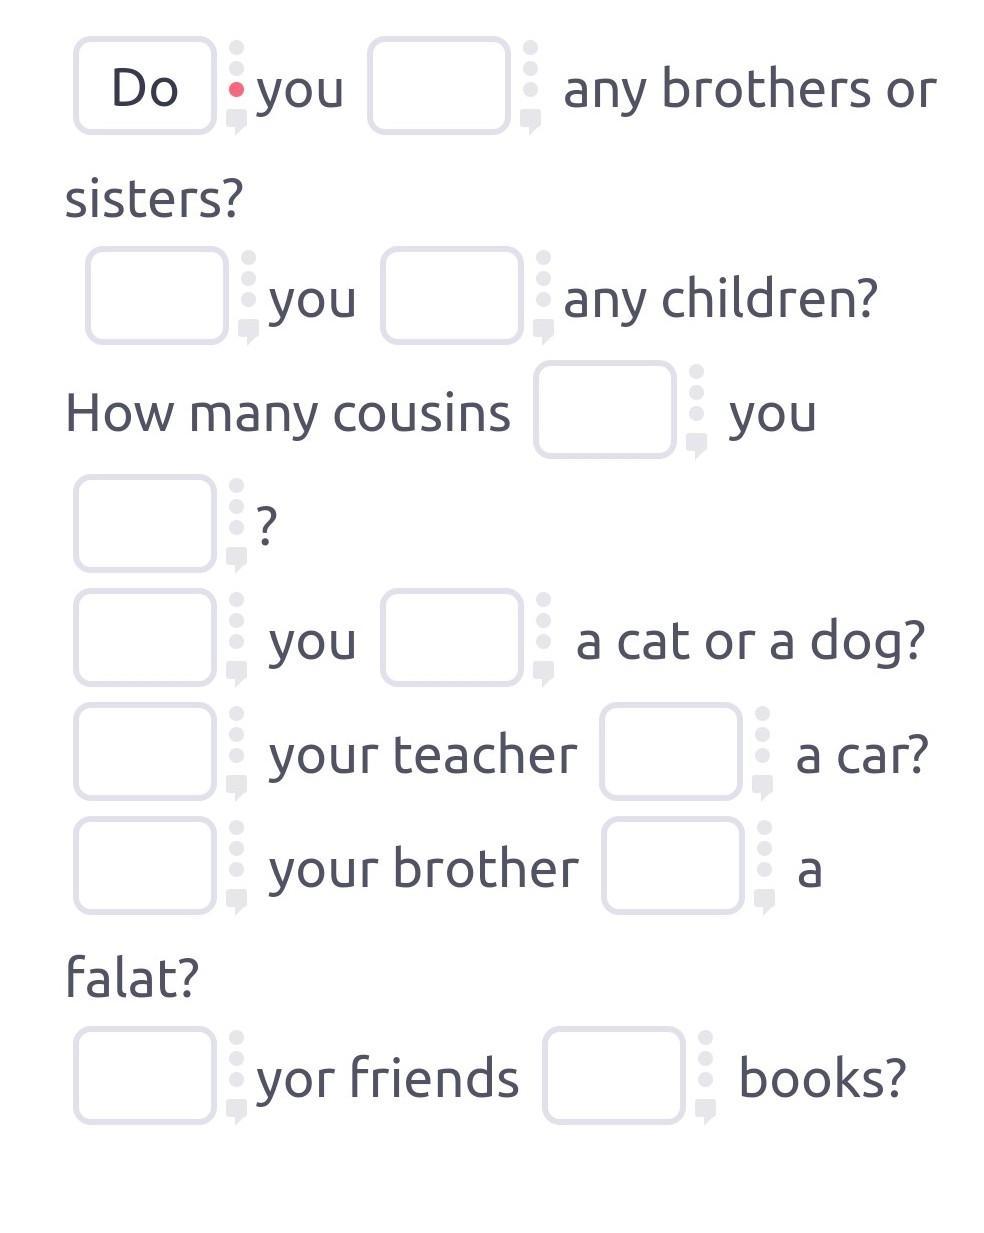Click the filled "Do" answer box
The image size is (984, 1233).
point(145,87)
